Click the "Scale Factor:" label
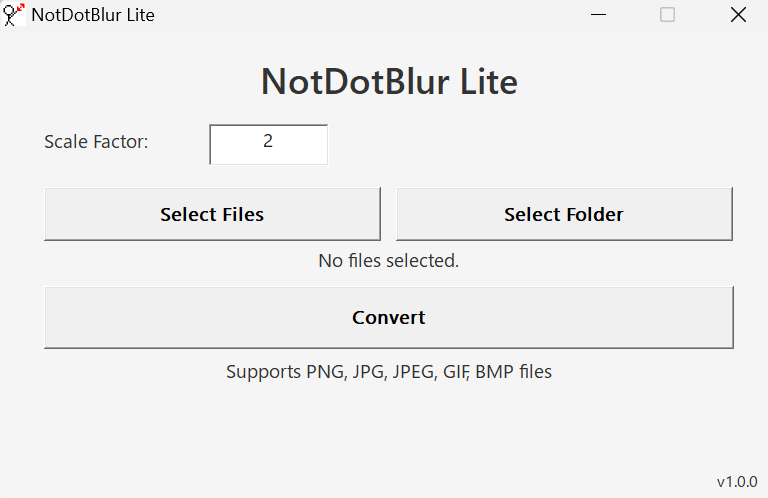The image size is (768, 498). [96, 142]
